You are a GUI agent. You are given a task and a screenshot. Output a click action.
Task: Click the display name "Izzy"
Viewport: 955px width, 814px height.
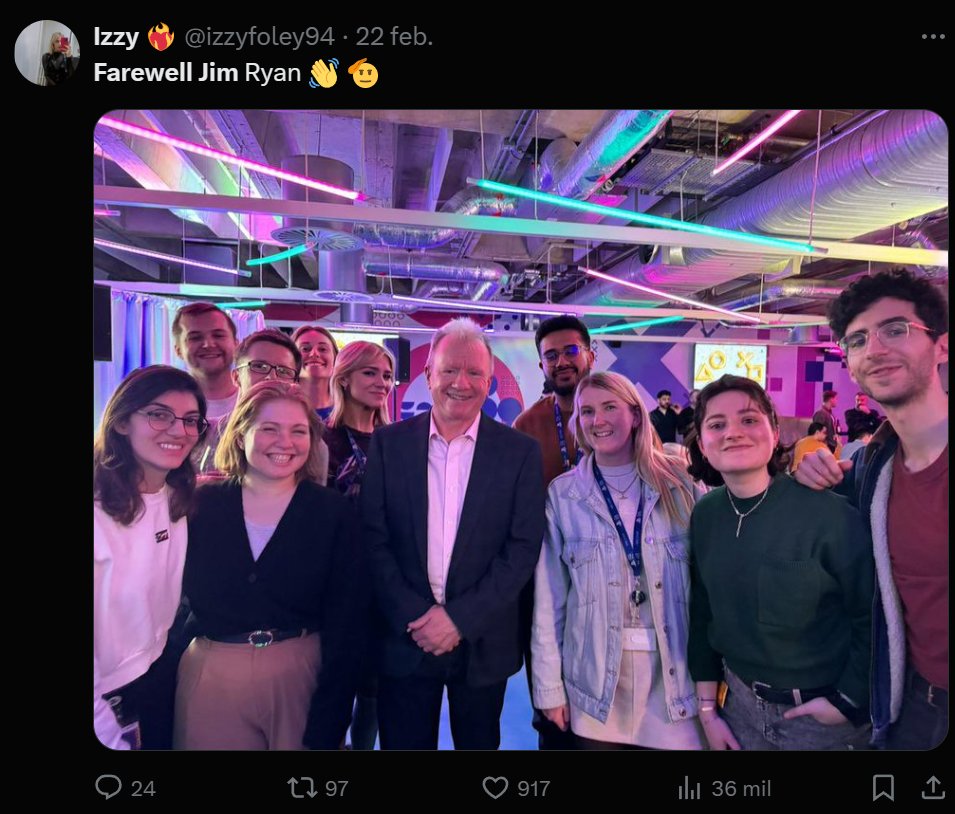[x=116, y=37]
